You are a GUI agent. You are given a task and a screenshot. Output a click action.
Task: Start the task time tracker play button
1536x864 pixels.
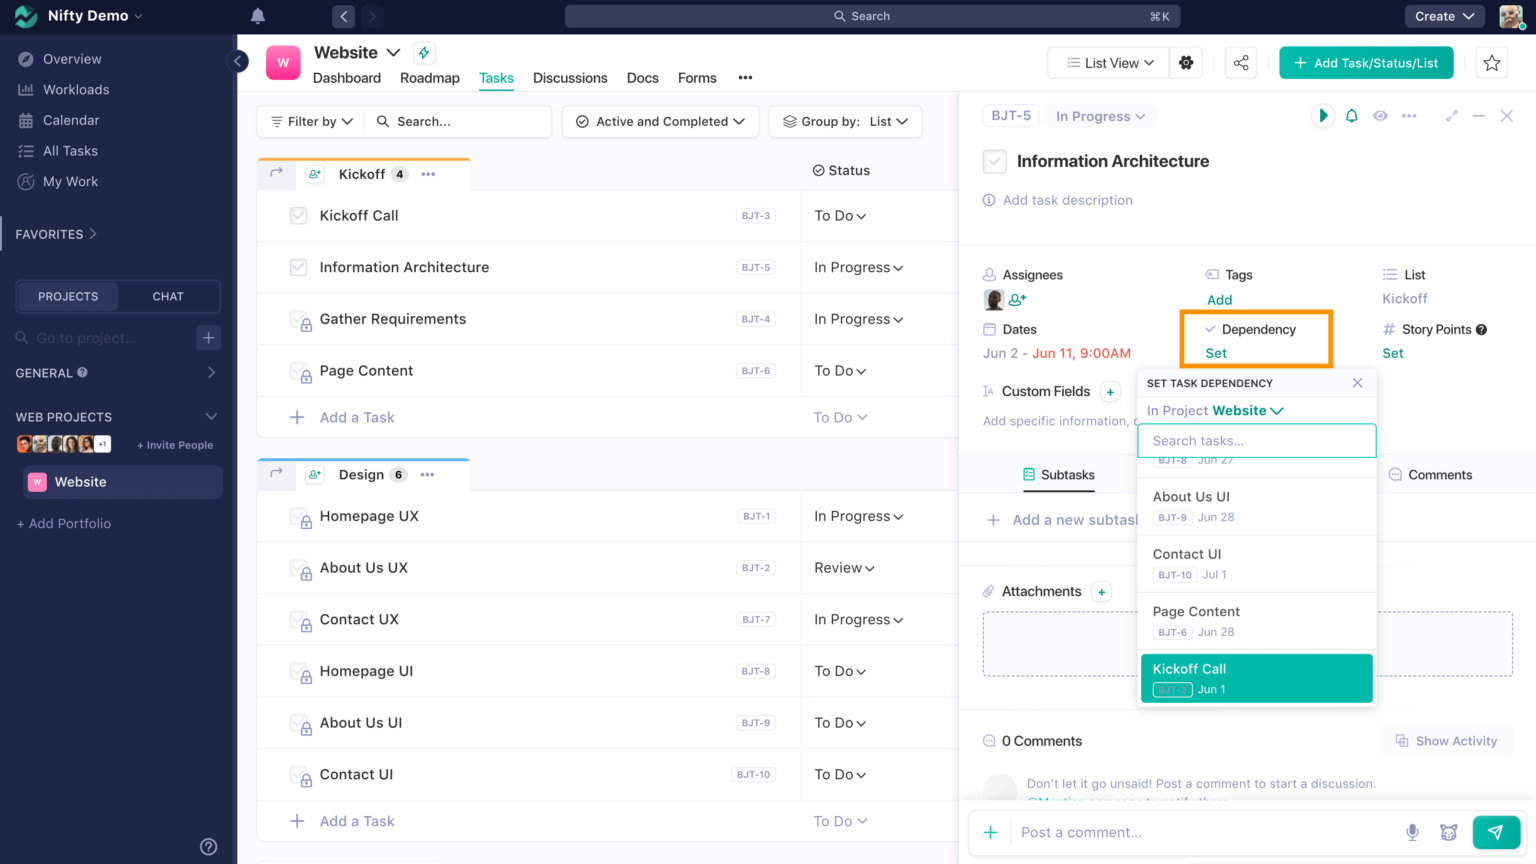[1322, 116]
